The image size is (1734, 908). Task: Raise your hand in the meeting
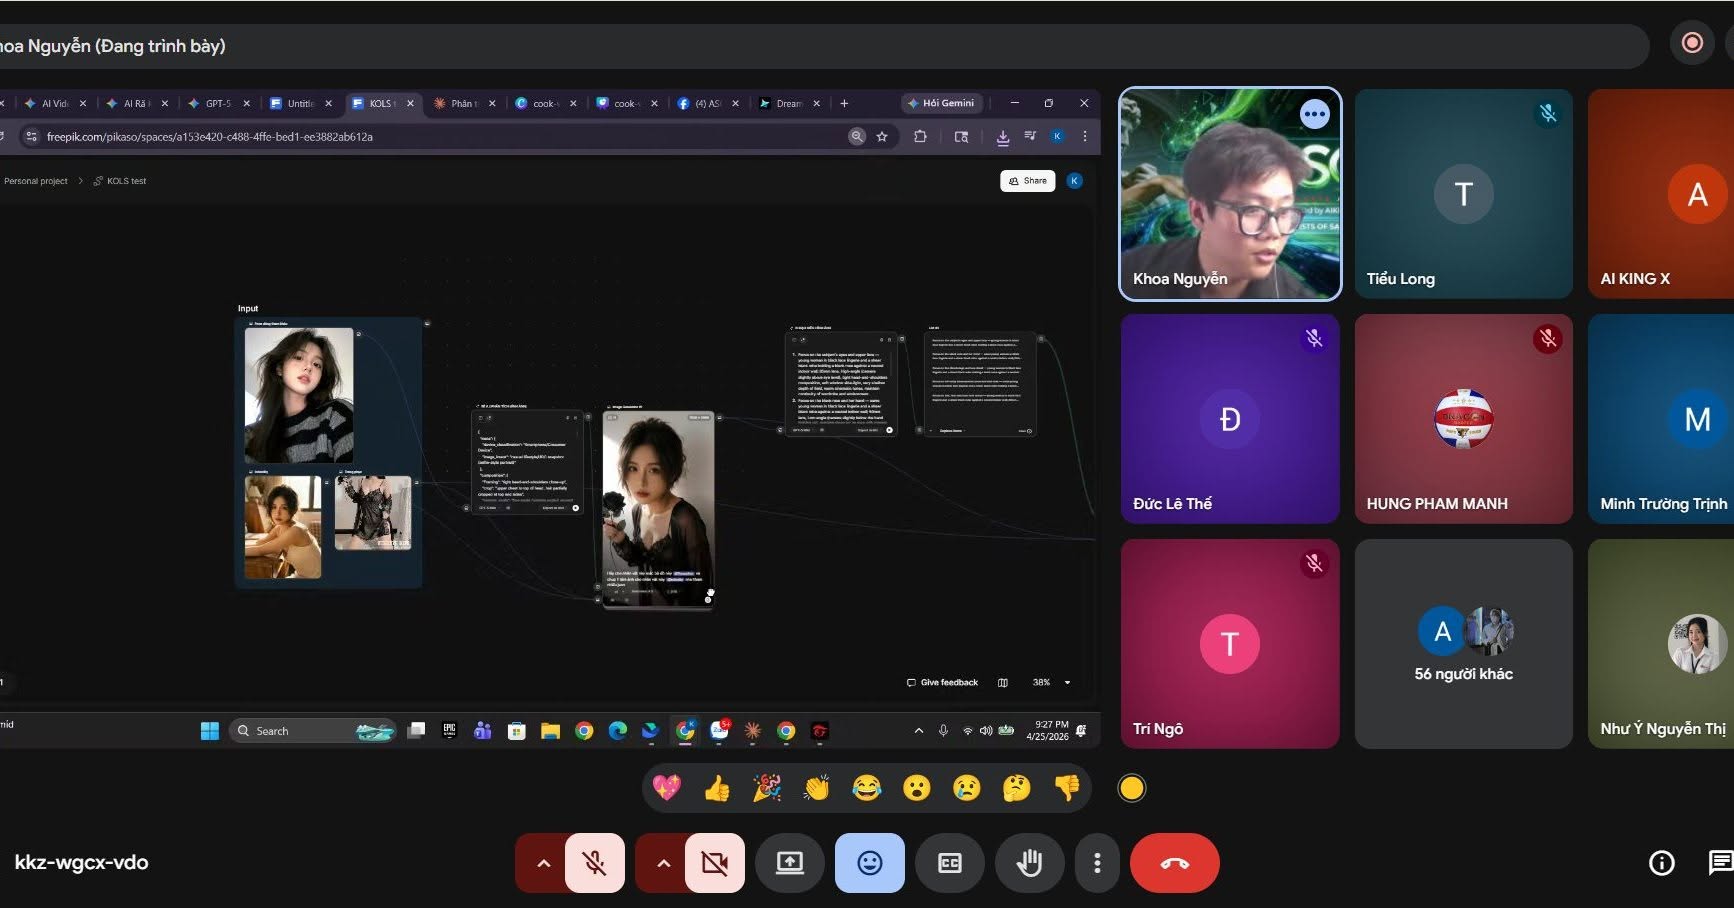(1030, 863)
